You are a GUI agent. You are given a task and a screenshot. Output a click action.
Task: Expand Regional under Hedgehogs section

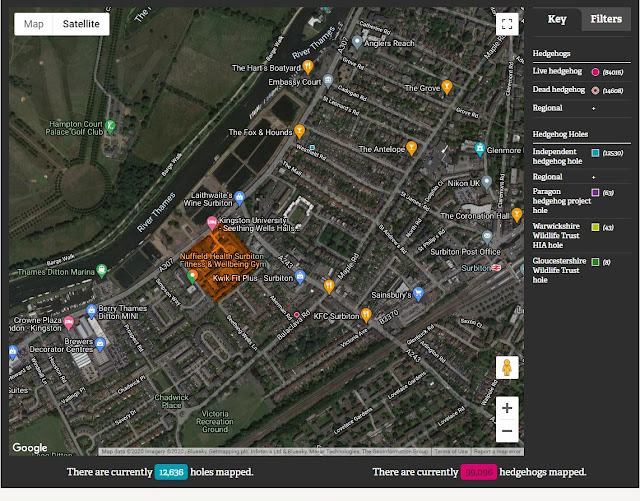click(x=593, y=108)
